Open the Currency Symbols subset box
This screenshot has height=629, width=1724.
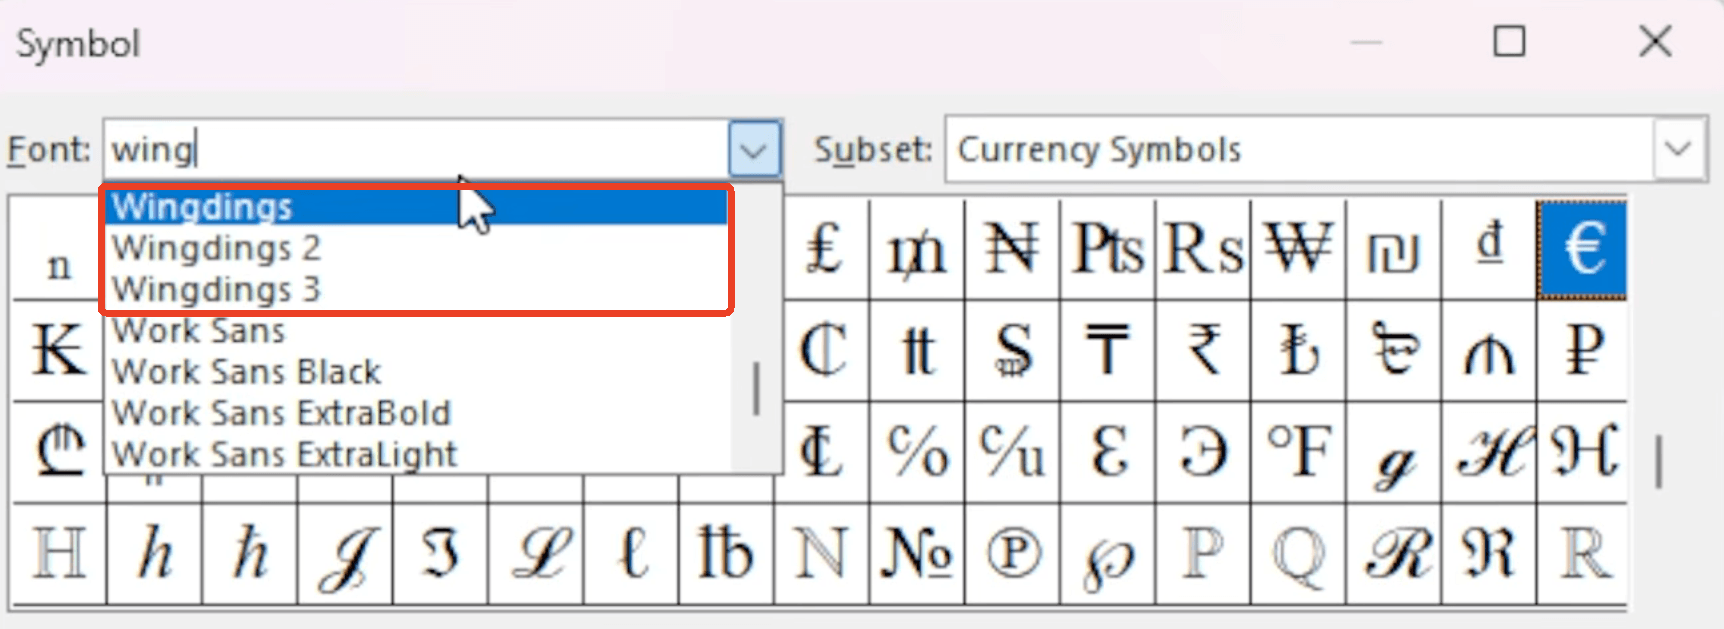tap(1325, 150)
